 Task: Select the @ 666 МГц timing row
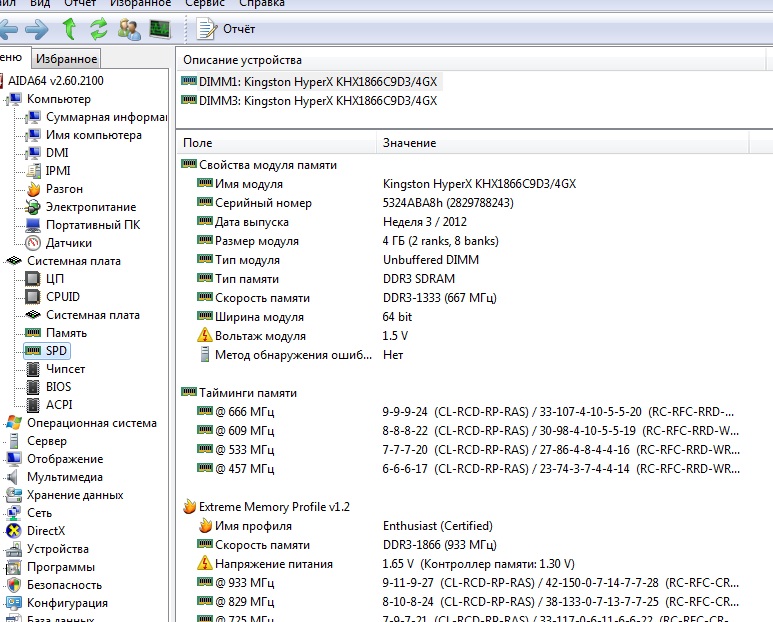465,412
